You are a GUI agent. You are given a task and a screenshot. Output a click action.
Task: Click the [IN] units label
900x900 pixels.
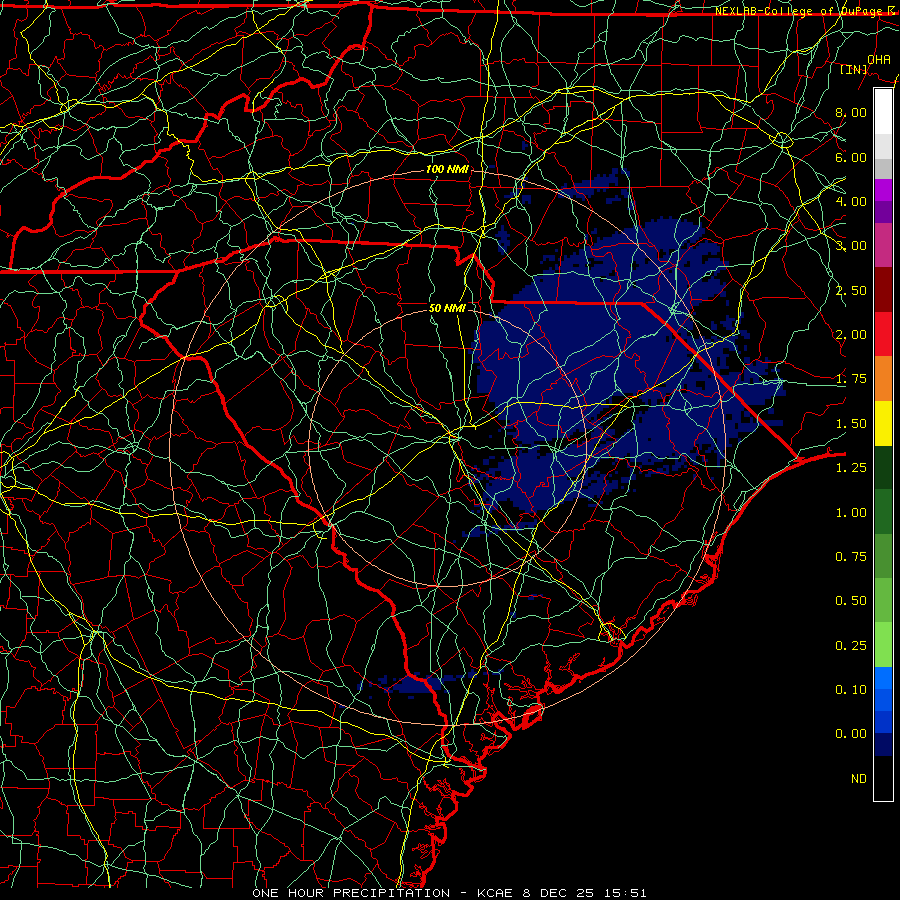point(854,69)
